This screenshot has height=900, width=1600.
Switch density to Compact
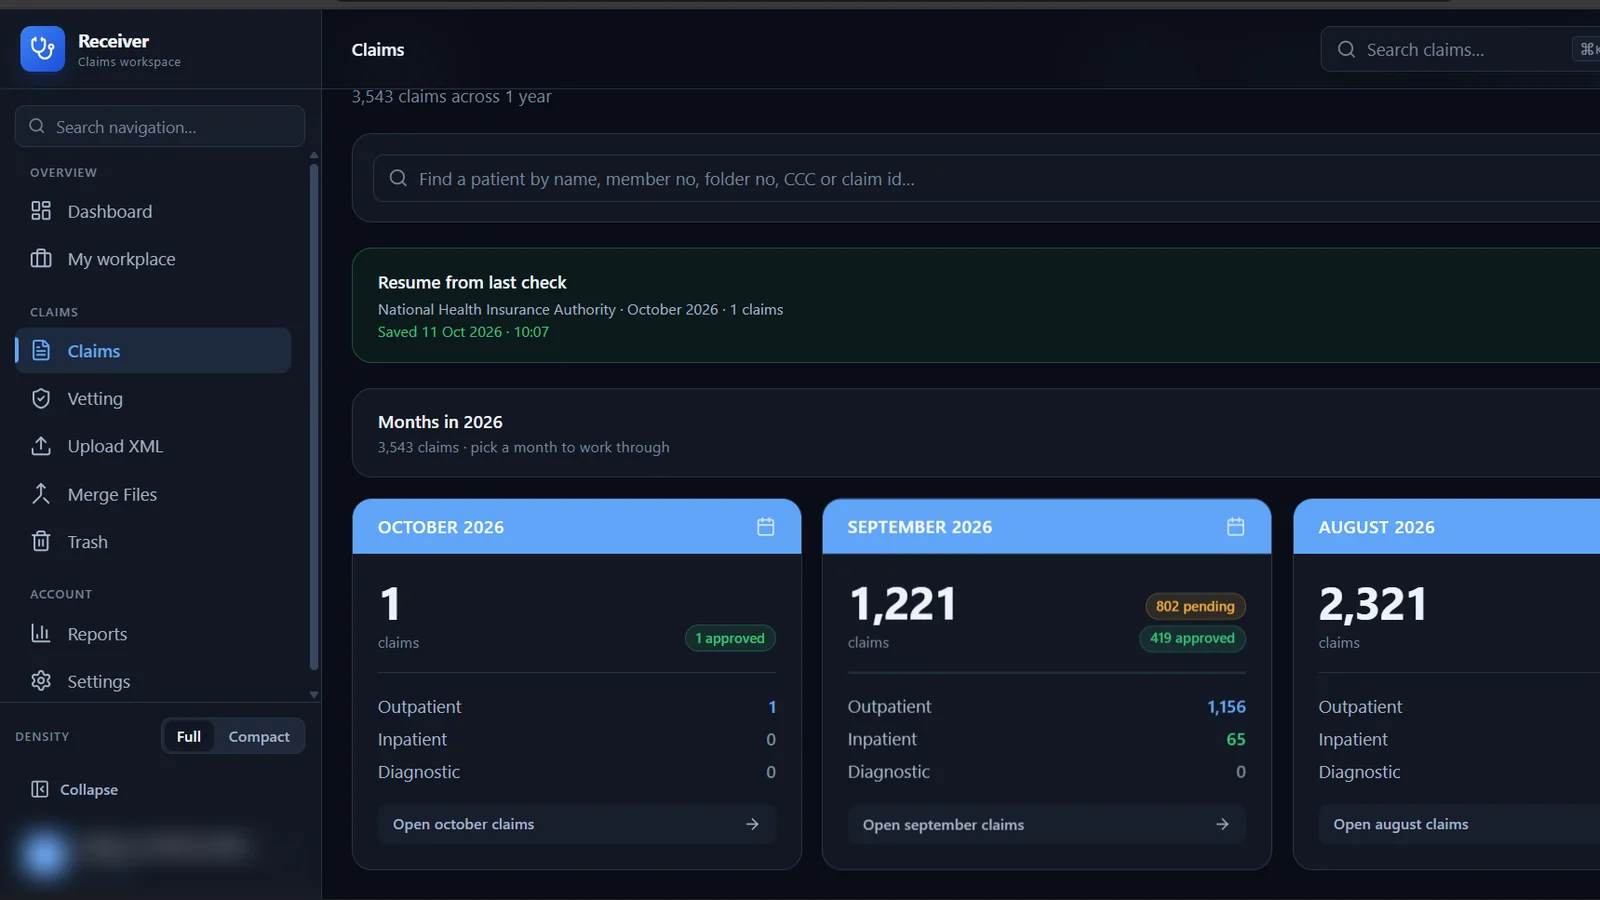coord(259,736)
